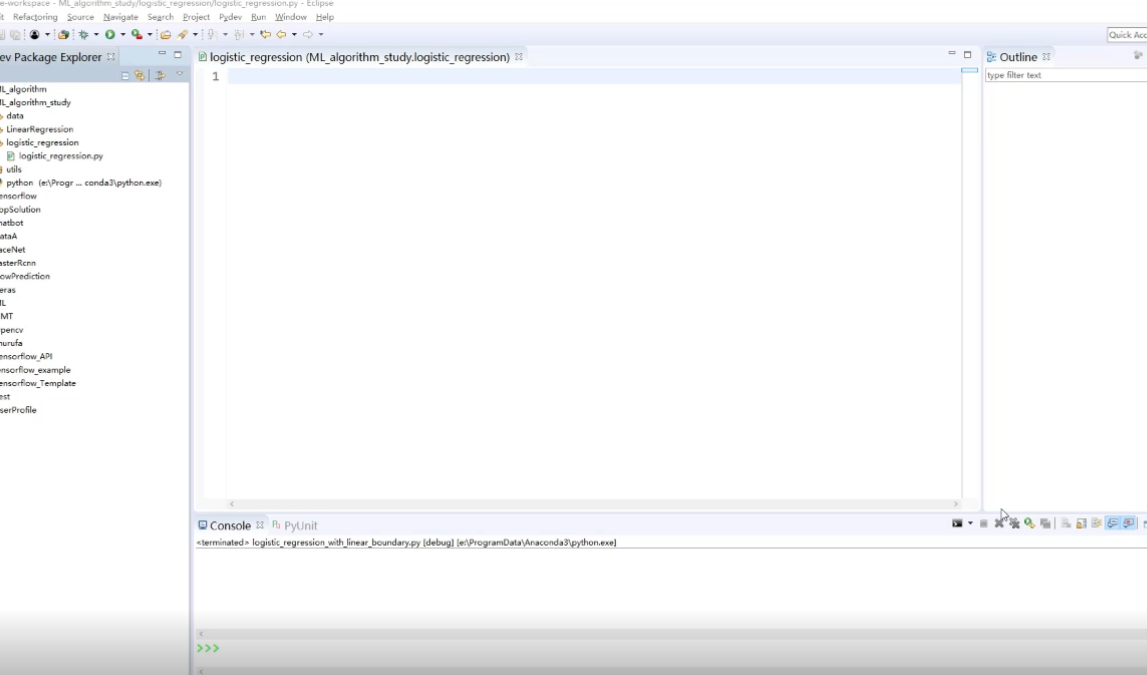Screen dimensions: 1147x675
Task: Click the Open Console icon in Console toolbar
Action: 957,523
